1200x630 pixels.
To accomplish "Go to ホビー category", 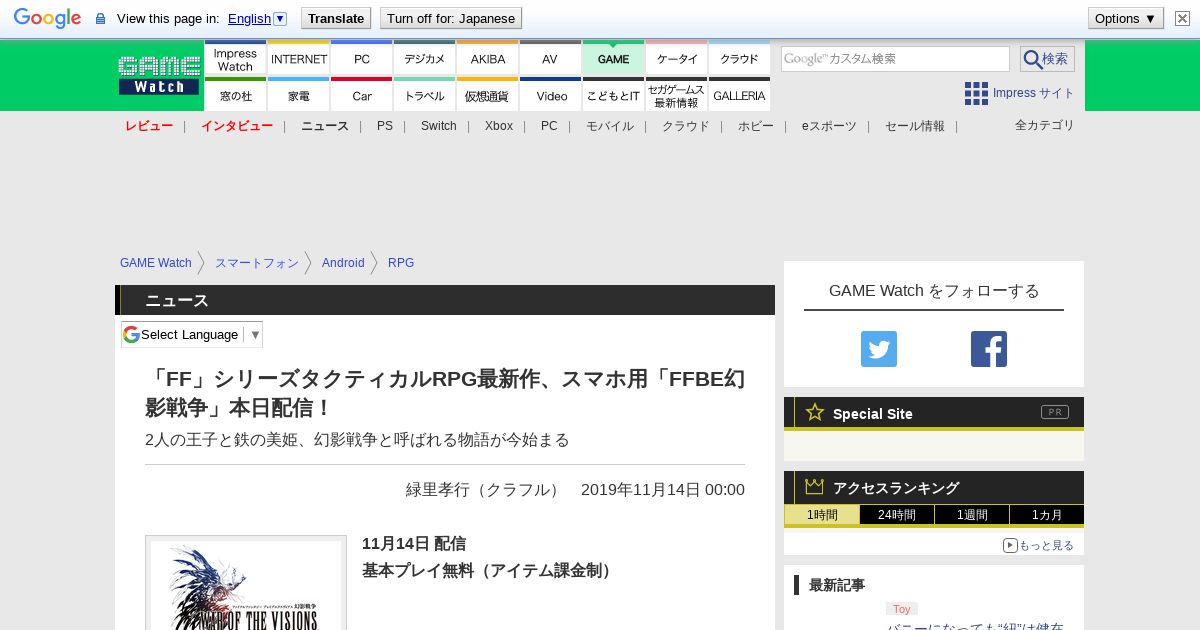I will (x=756, y=126).
